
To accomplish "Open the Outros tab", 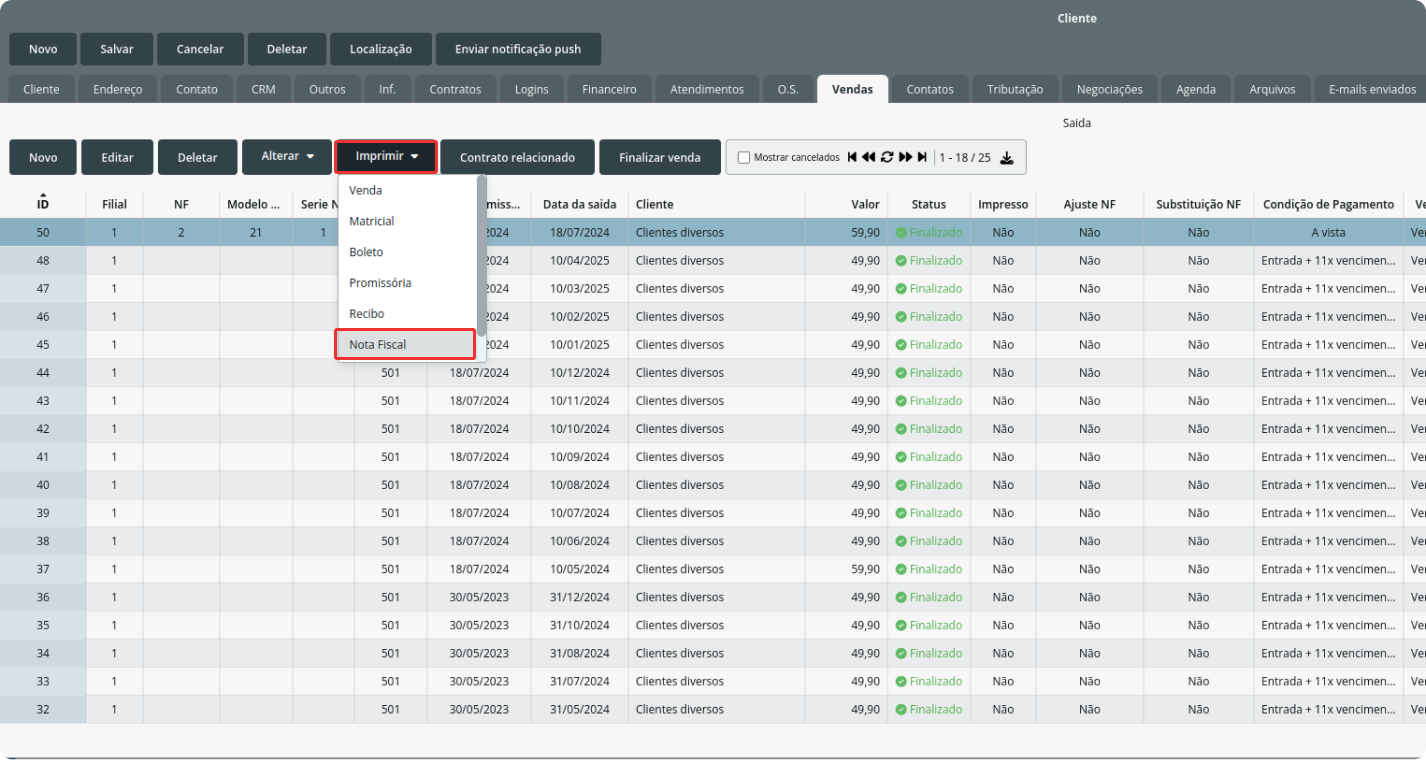I will [x=327, y=89].
